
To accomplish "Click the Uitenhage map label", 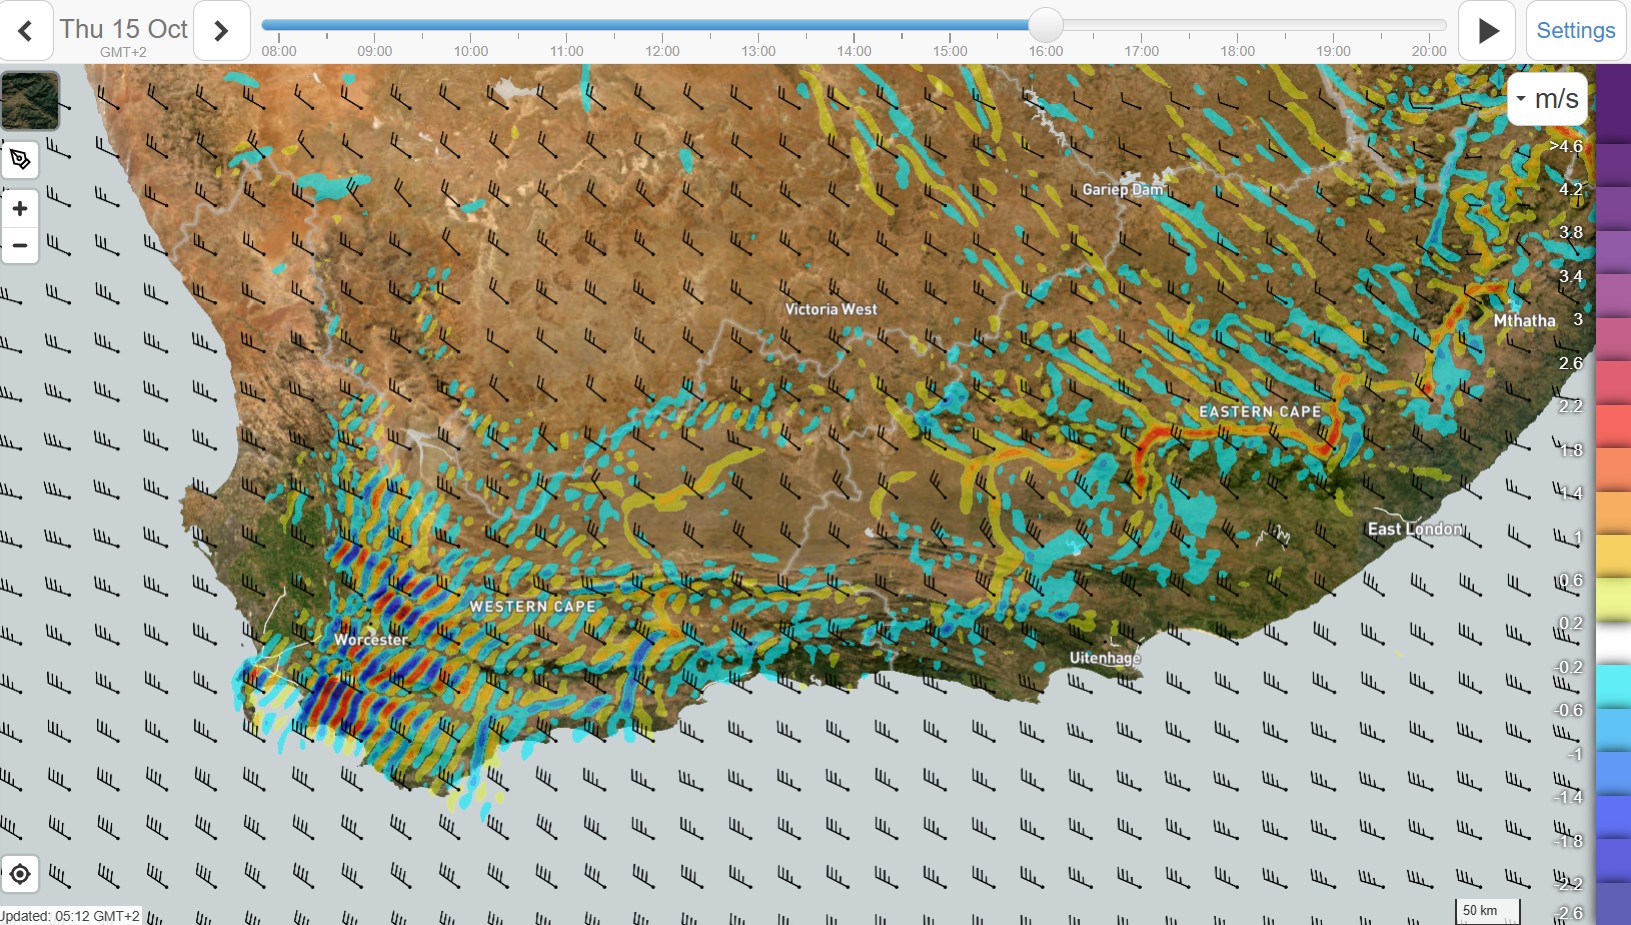I will click(1105, 658).
